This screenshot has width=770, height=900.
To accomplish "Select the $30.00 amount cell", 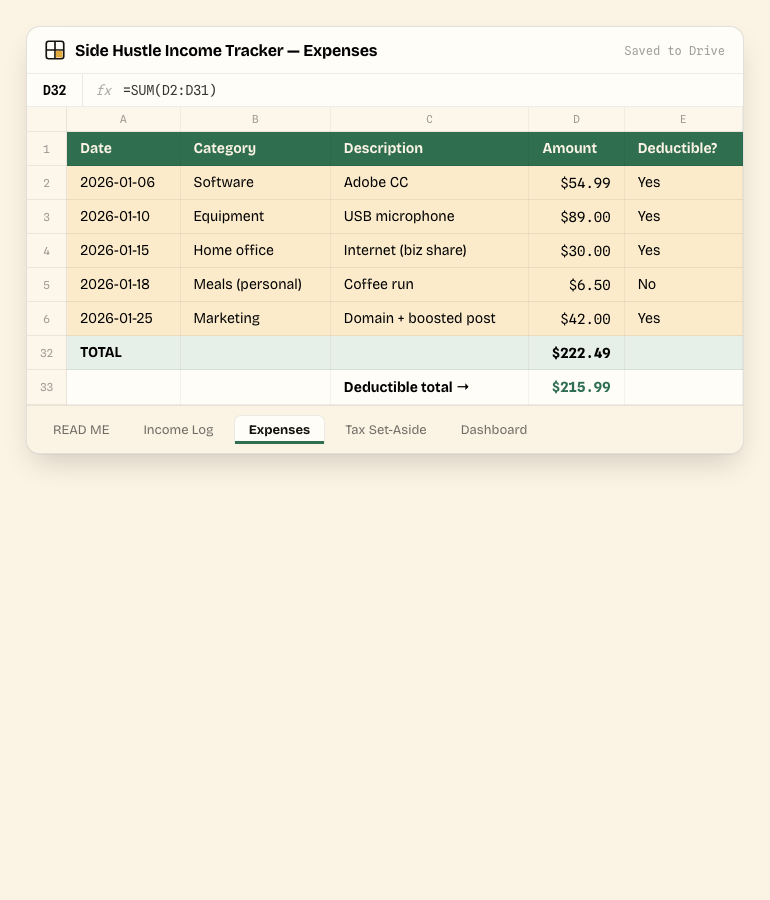I will coord(576,251).
